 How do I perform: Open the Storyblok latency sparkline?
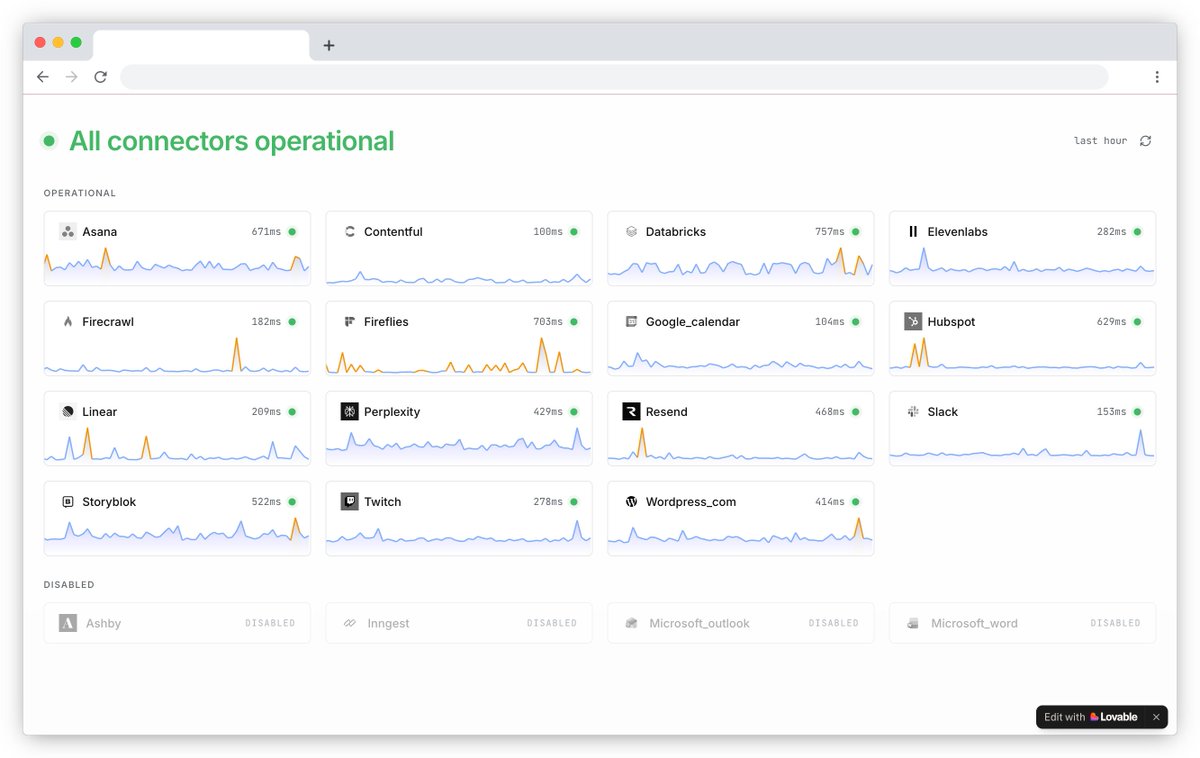pos(177,534)
